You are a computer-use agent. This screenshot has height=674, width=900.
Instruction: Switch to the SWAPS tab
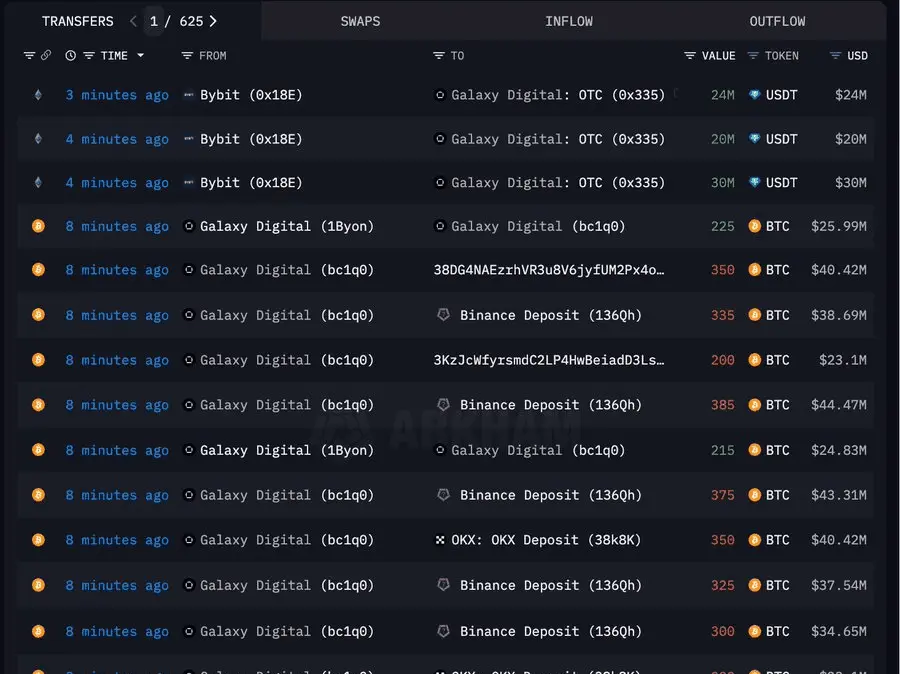coord(360,21)
